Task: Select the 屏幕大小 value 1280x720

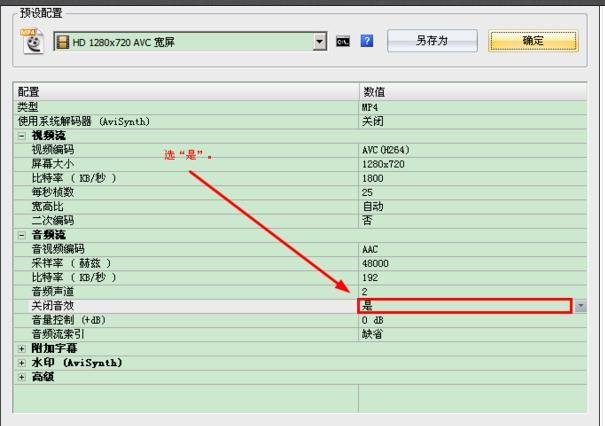Action: [x=383, y=164]
